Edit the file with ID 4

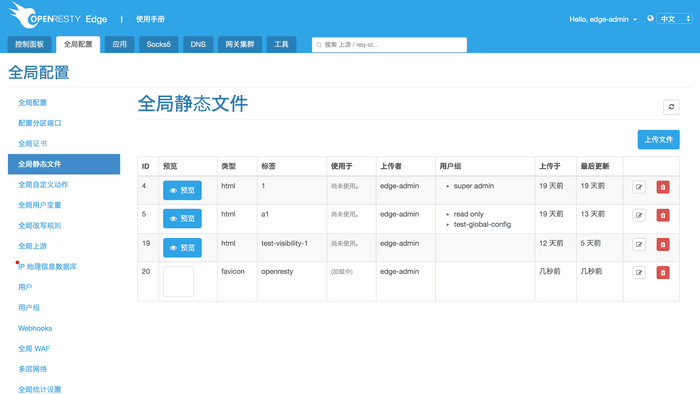[639, 187]
